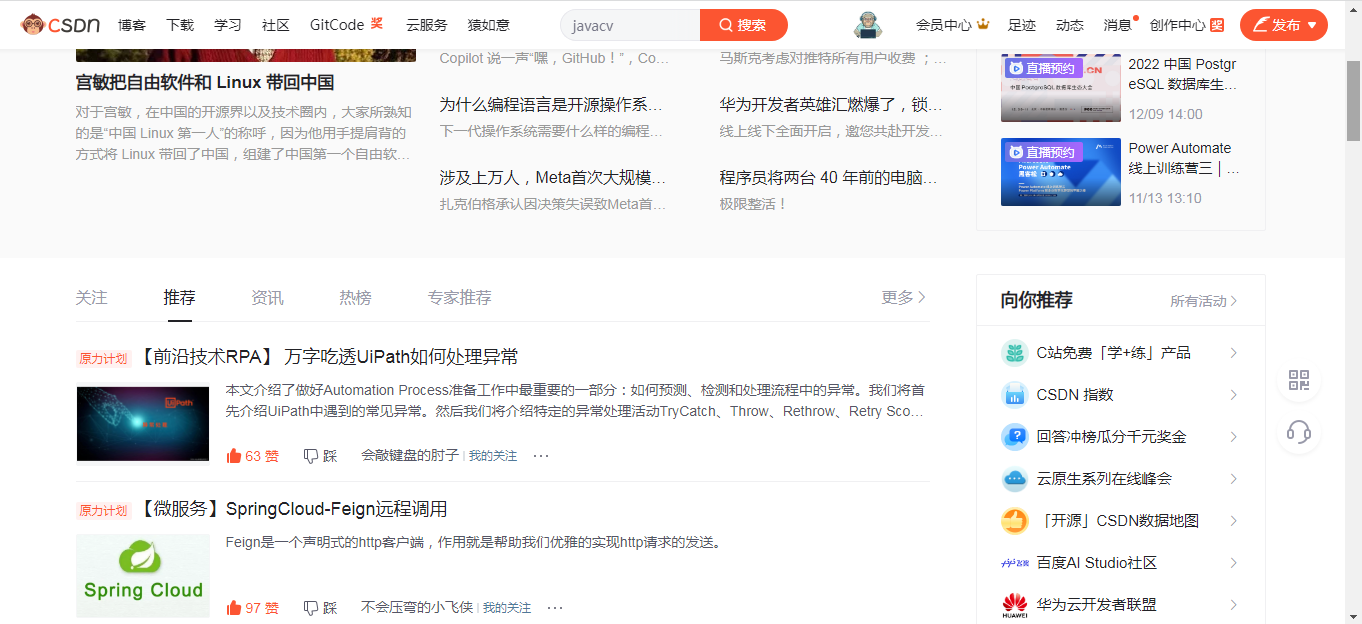Open article 宫敏把自由软件和 Linux 带回中国
This screenshot has height=624, width=1362.
tap(205, 83)
